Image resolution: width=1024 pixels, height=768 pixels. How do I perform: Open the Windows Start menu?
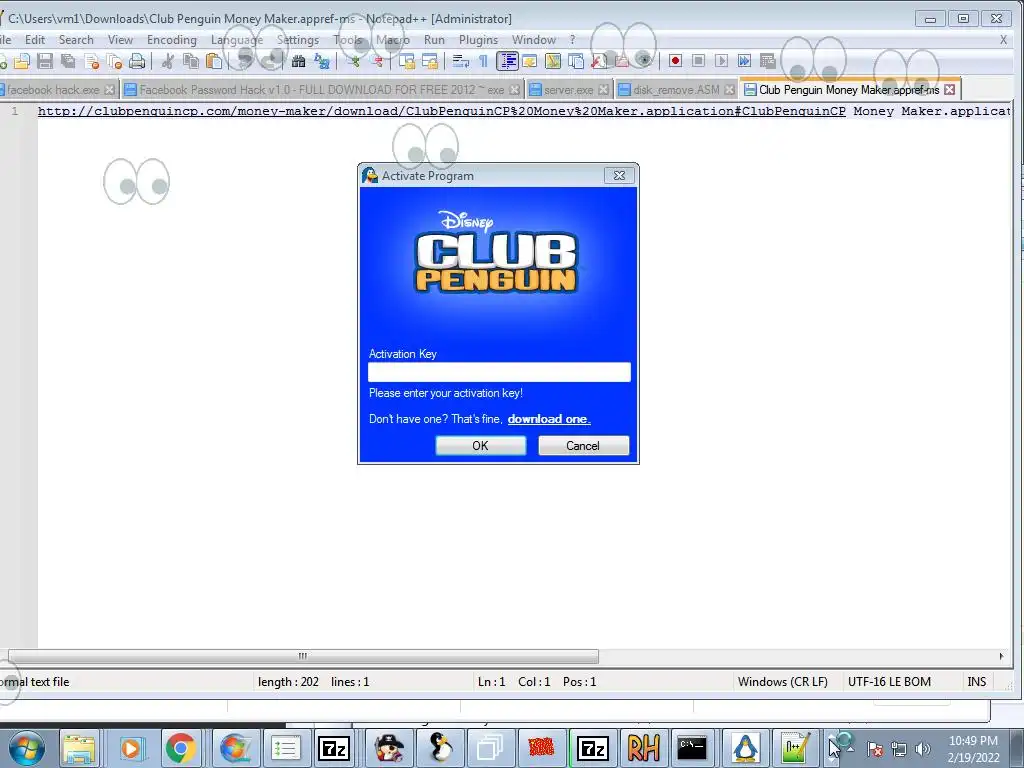[x=25, y=748]
